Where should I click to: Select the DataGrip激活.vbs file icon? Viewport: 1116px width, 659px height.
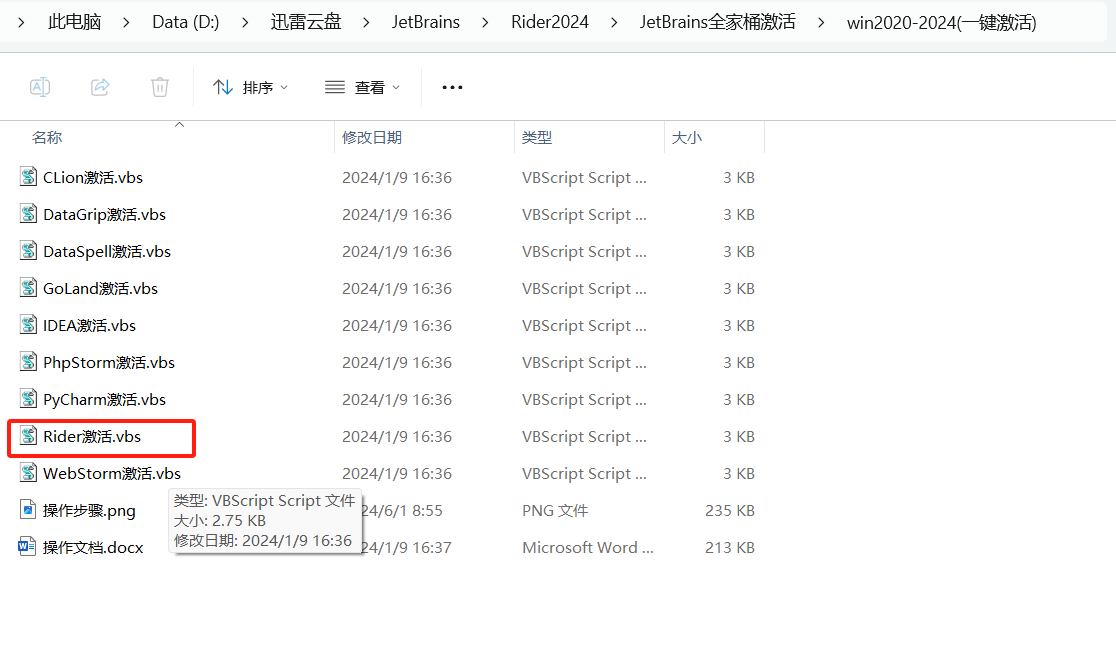[28, 213]
